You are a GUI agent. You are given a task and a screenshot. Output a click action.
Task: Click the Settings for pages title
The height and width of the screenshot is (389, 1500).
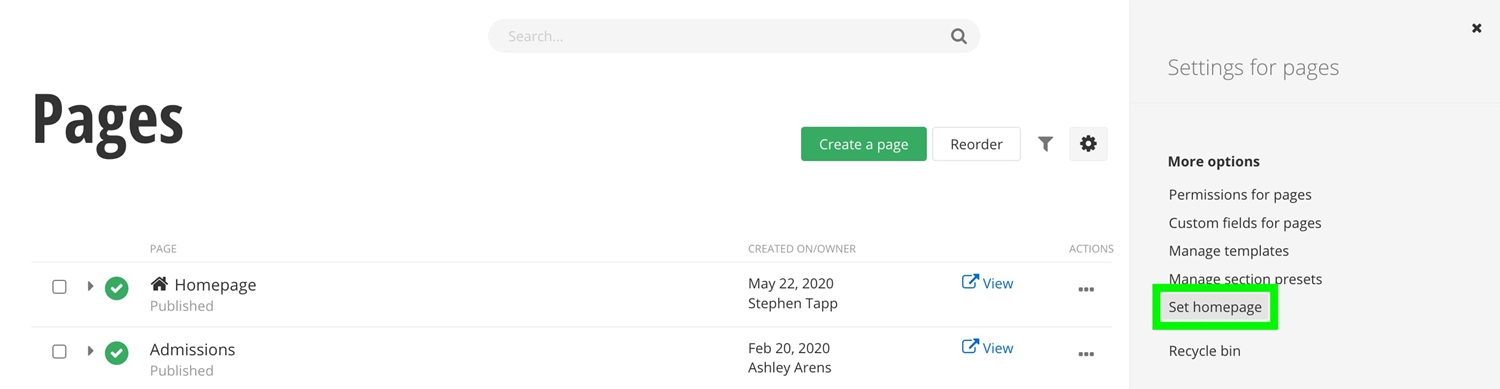tap(1253, 67)
